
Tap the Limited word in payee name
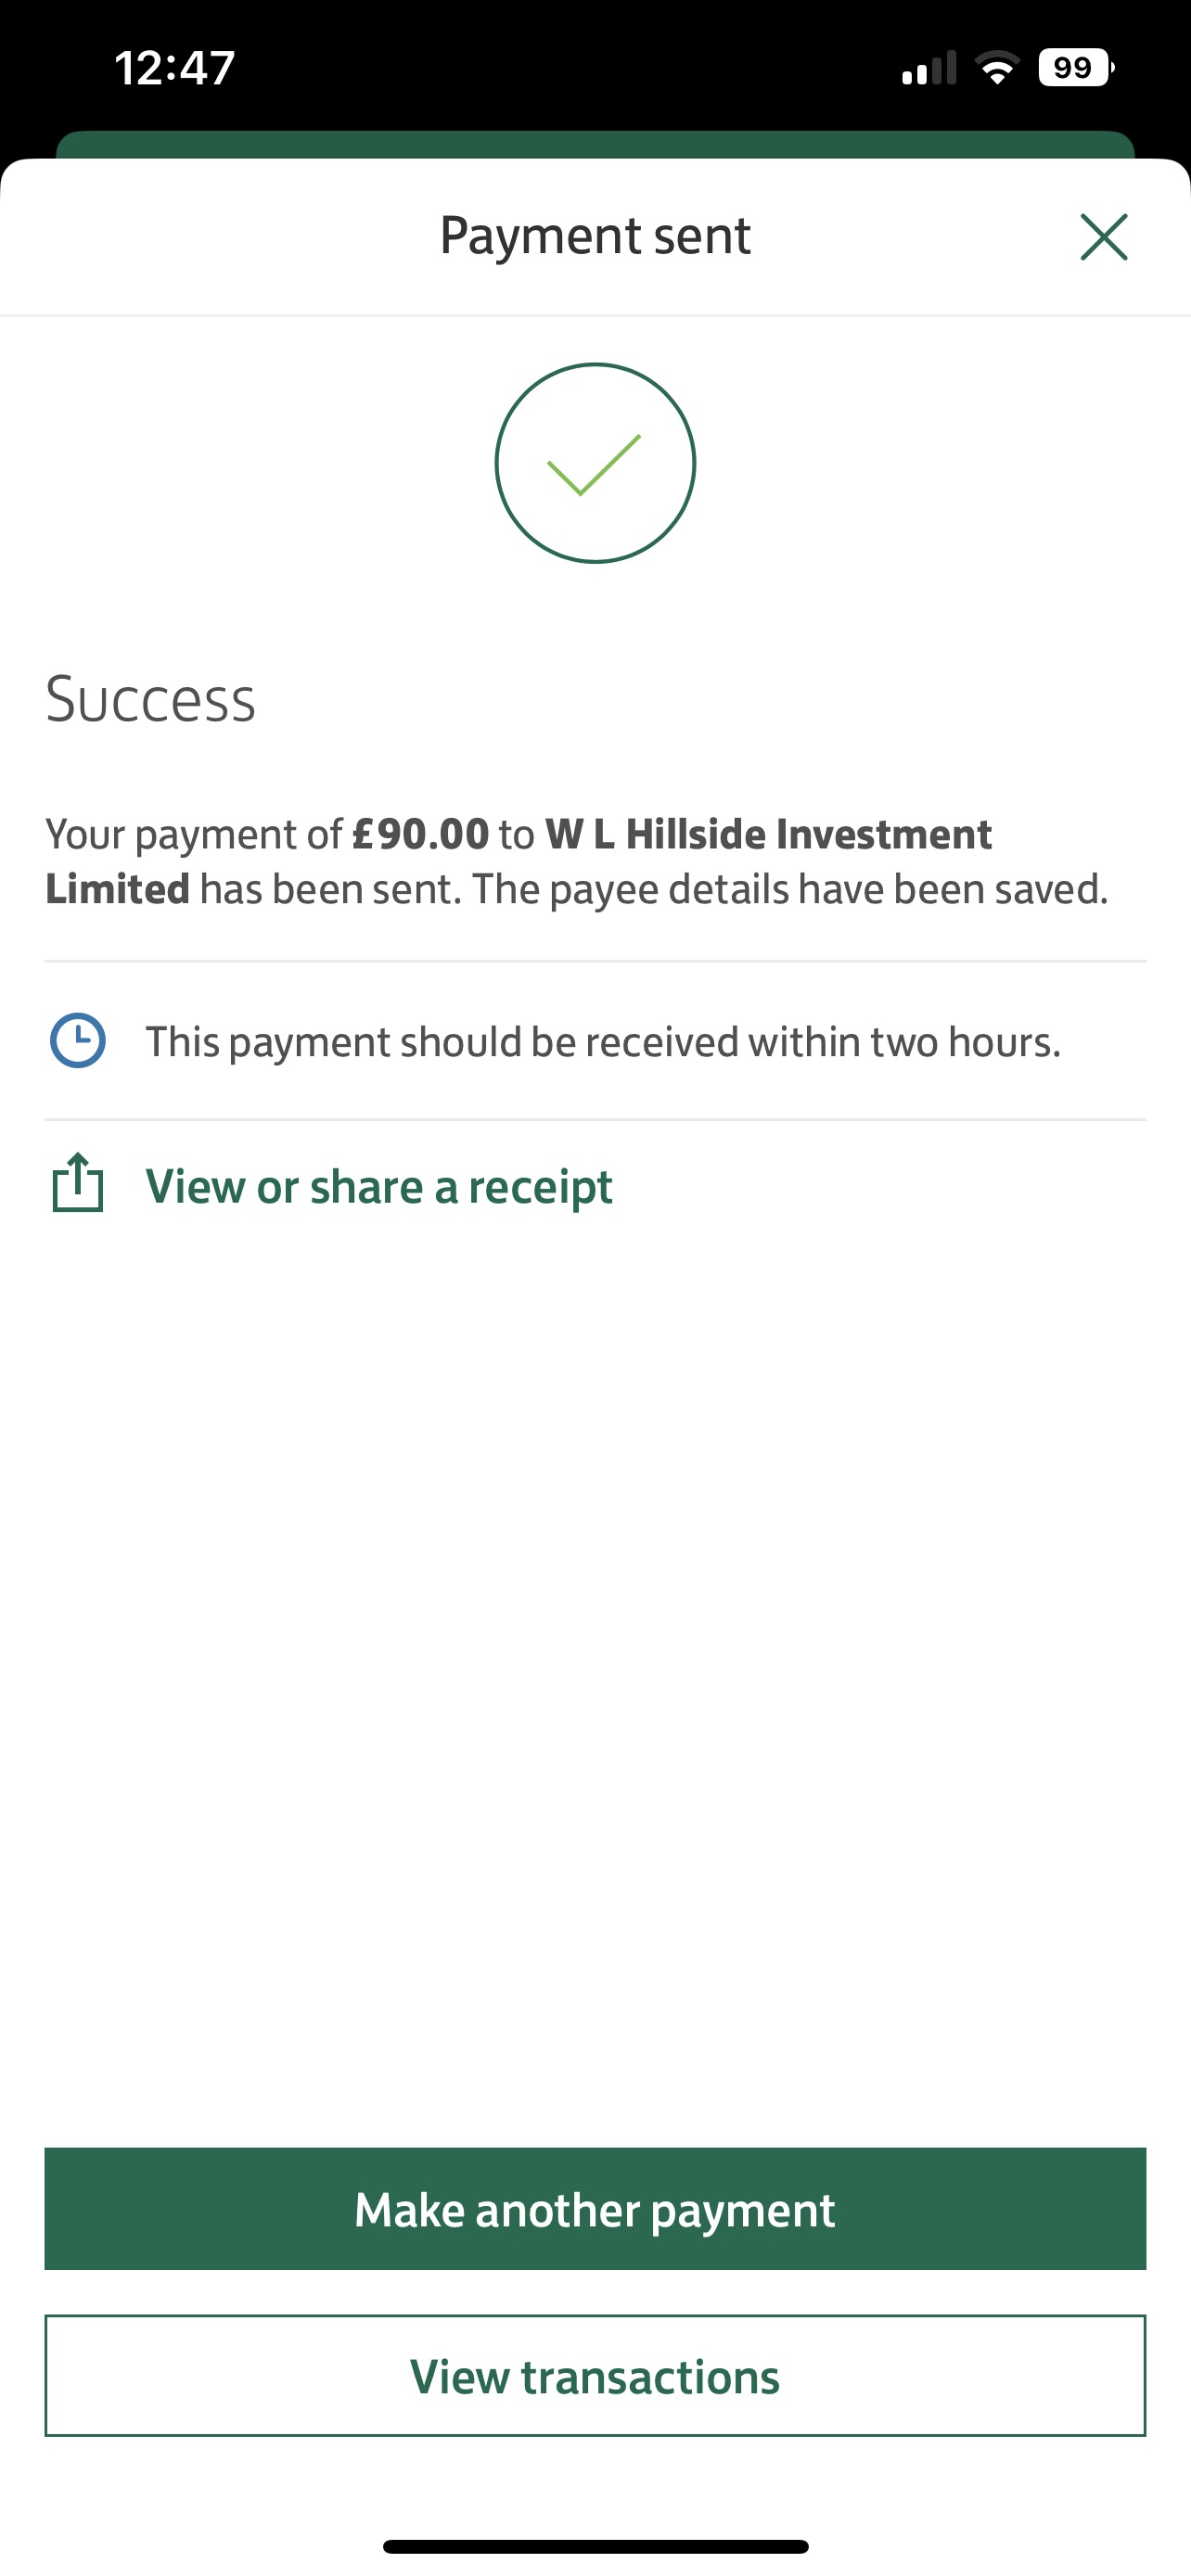coord(118,889)
